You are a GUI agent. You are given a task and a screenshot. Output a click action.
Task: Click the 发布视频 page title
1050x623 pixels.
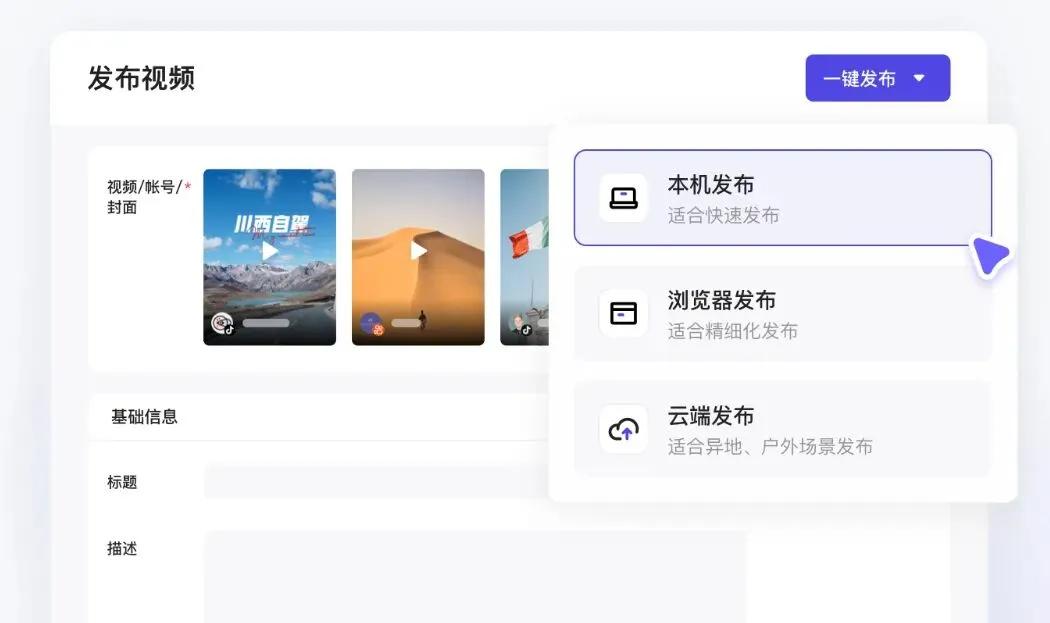pyautogui.click(x=141, y=78)
